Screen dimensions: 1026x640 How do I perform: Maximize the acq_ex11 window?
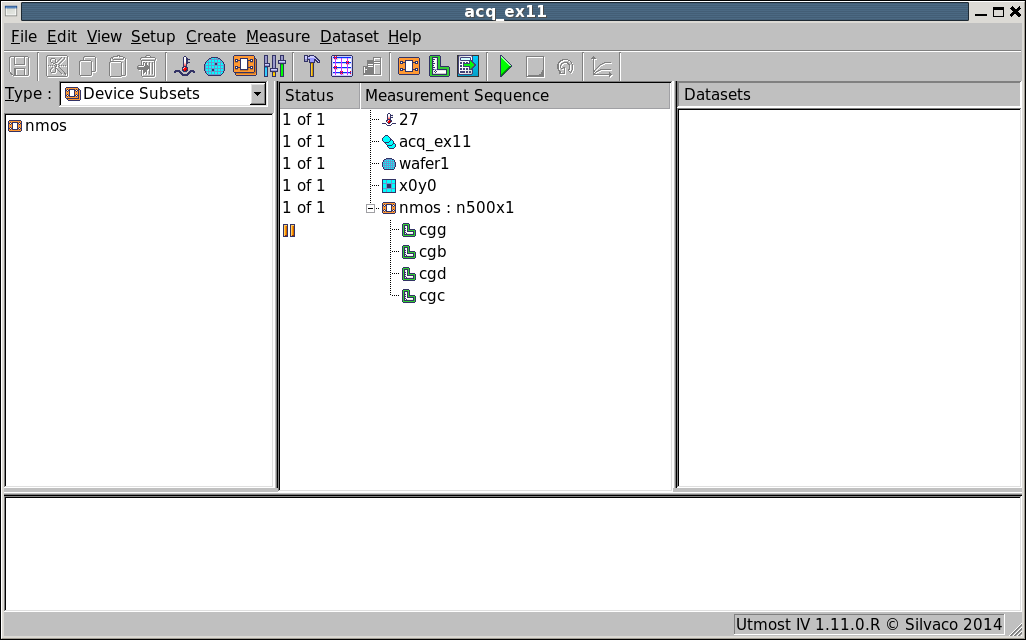(999, 12)
